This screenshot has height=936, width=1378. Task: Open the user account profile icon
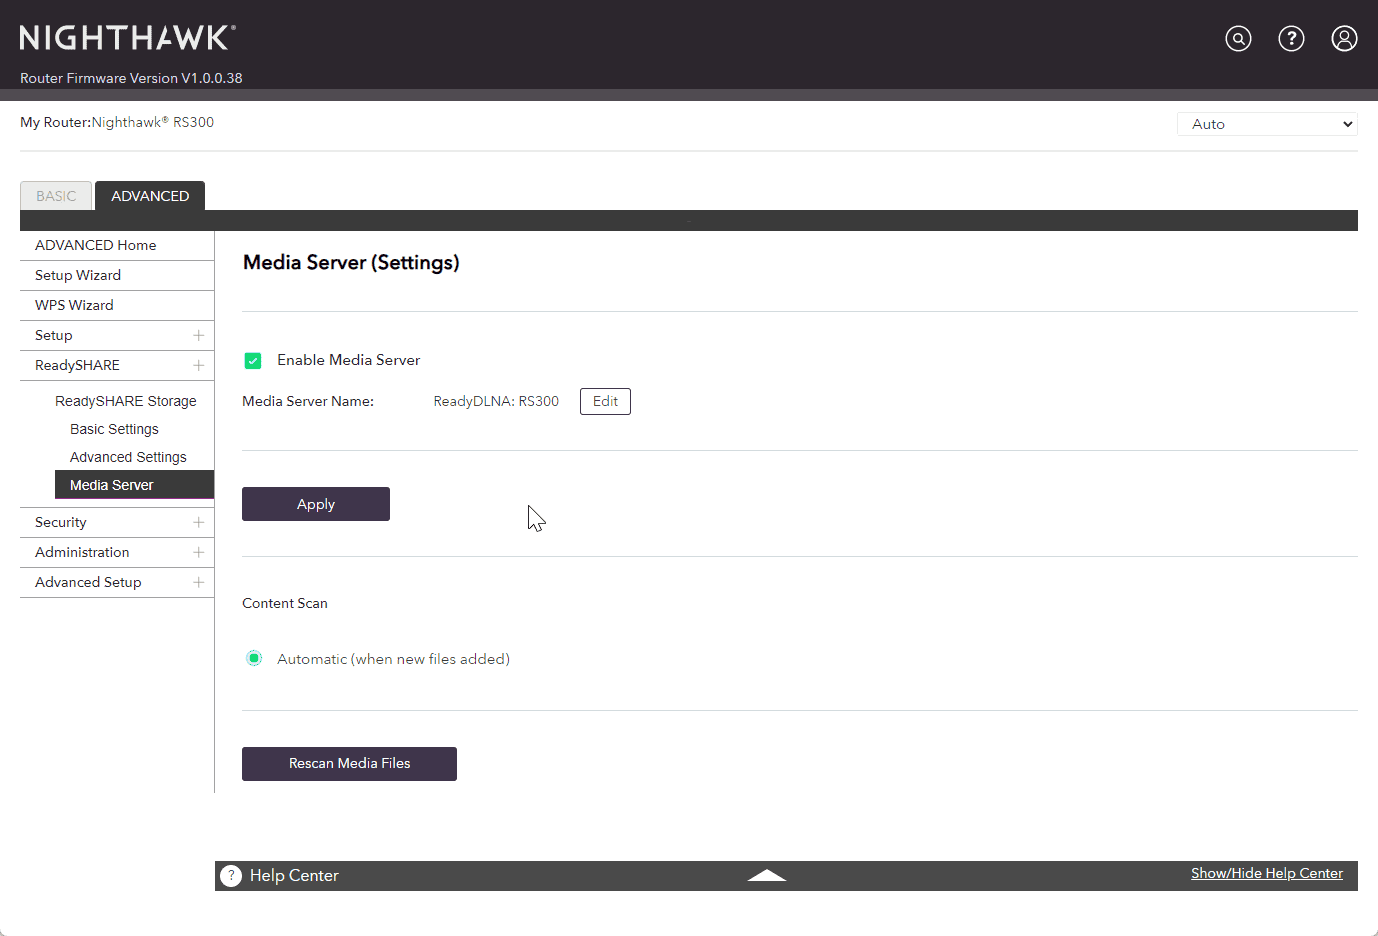(x=1344, y=39)
